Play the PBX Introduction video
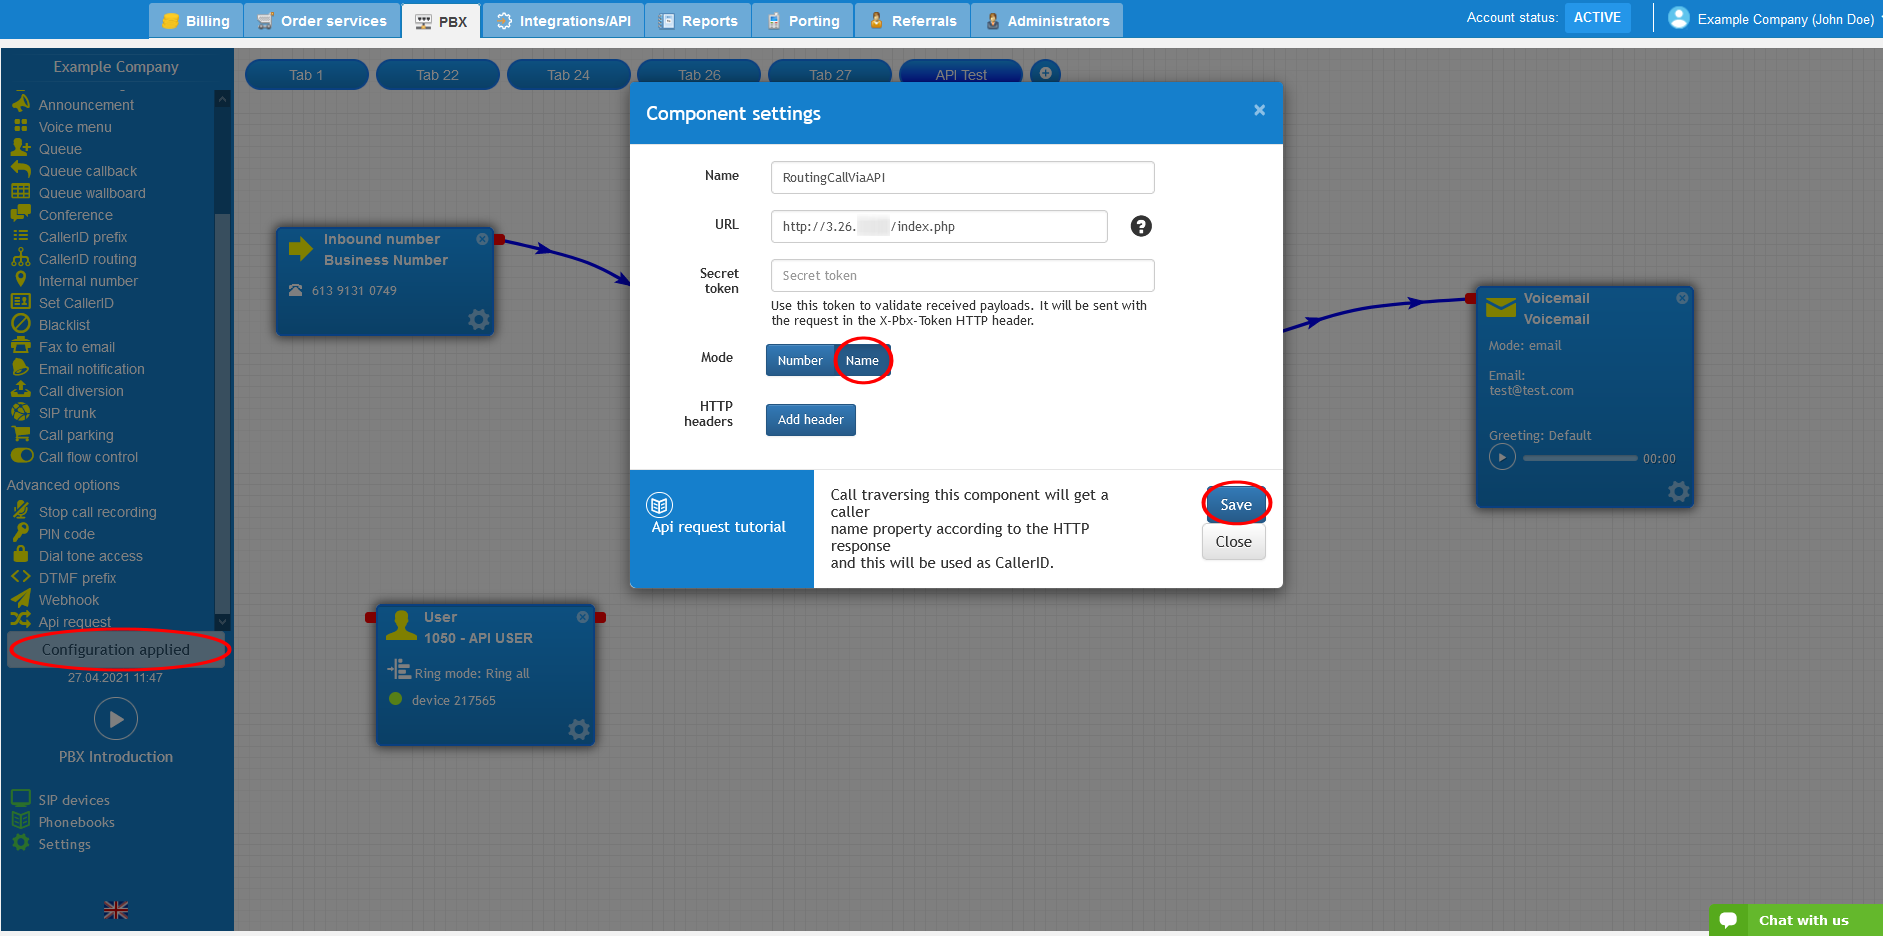The image size is (1883, 936). click(x=116, y=718)
